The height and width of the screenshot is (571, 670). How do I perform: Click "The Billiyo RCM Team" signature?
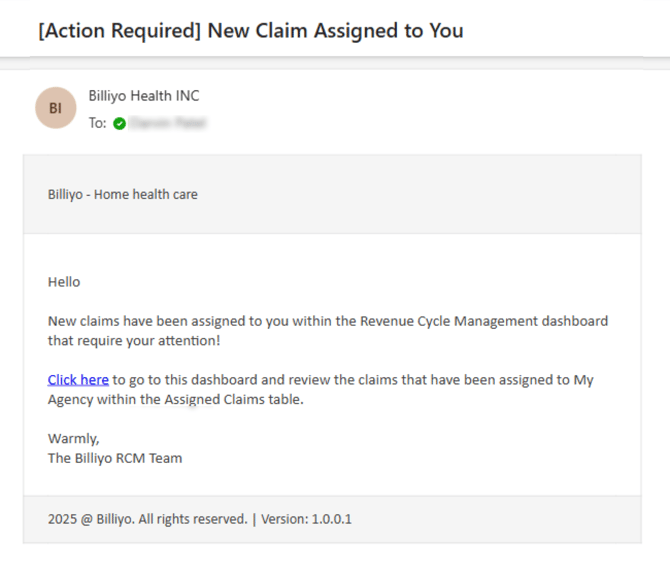tap(115, 458)
